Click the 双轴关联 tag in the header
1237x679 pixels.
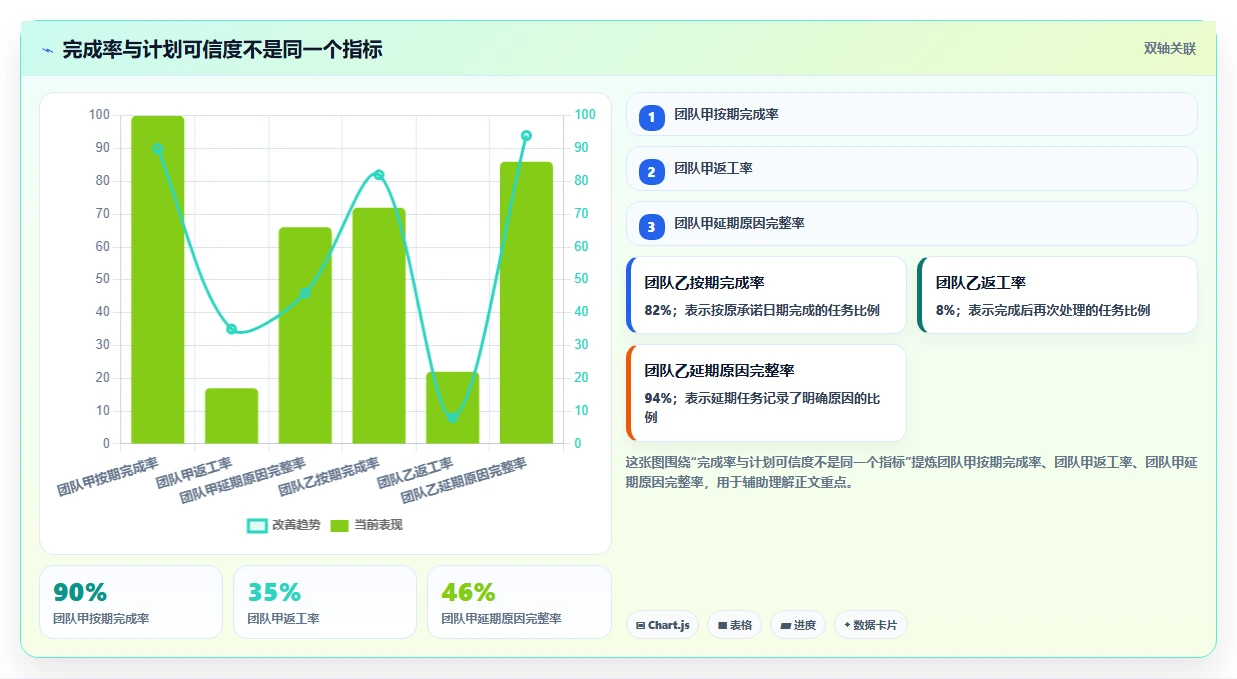click(x=1170, y=48)
